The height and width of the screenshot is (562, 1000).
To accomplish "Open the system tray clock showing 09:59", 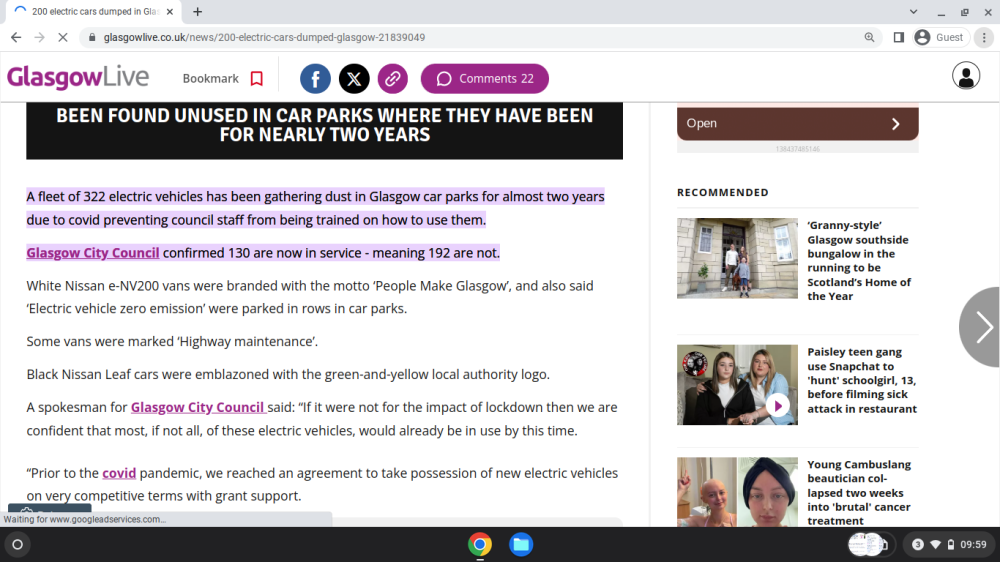I will [x=973, y=544].
